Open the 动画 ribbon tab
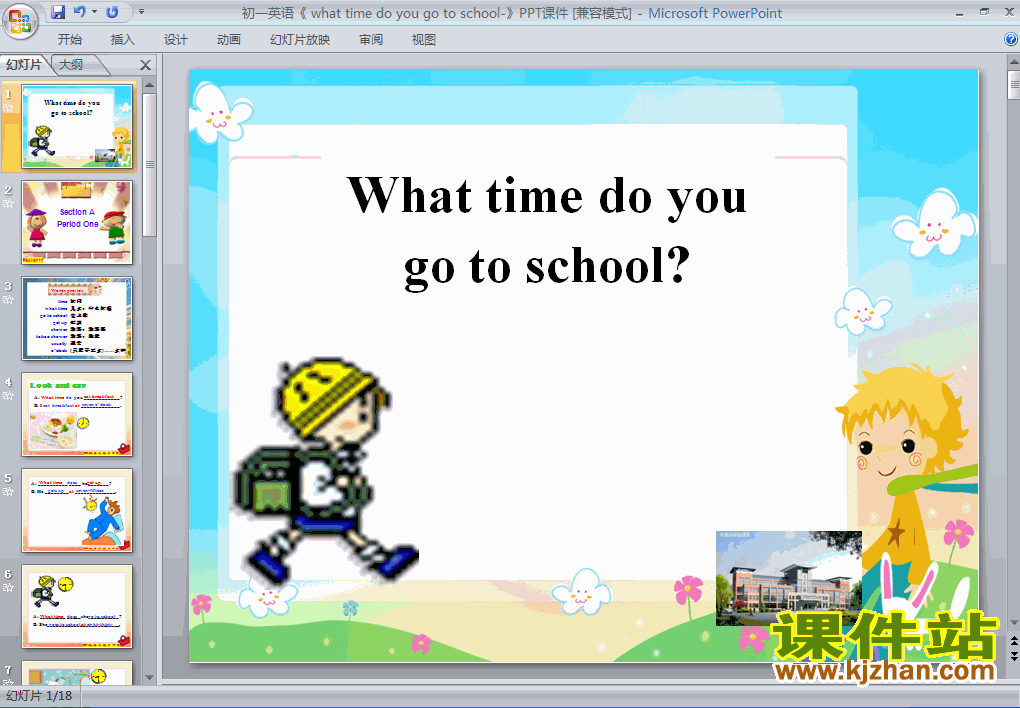Screen dimensions: 1020x708 [x=228, y=40]
